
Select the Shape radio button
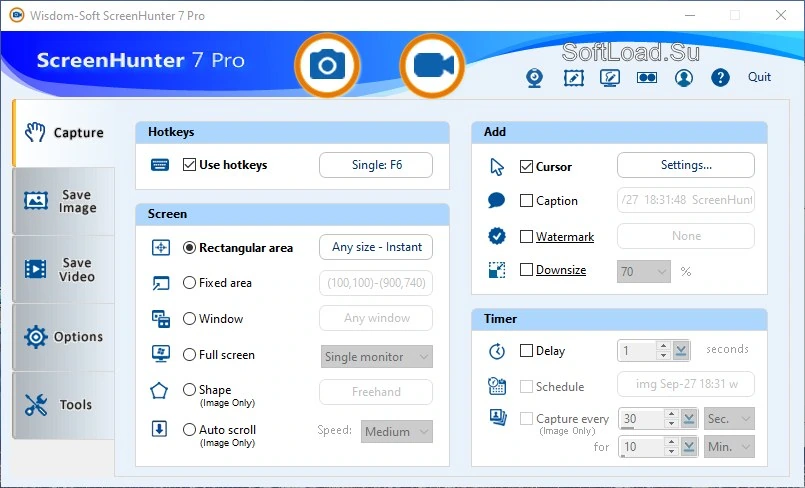[x=189, y=389]
